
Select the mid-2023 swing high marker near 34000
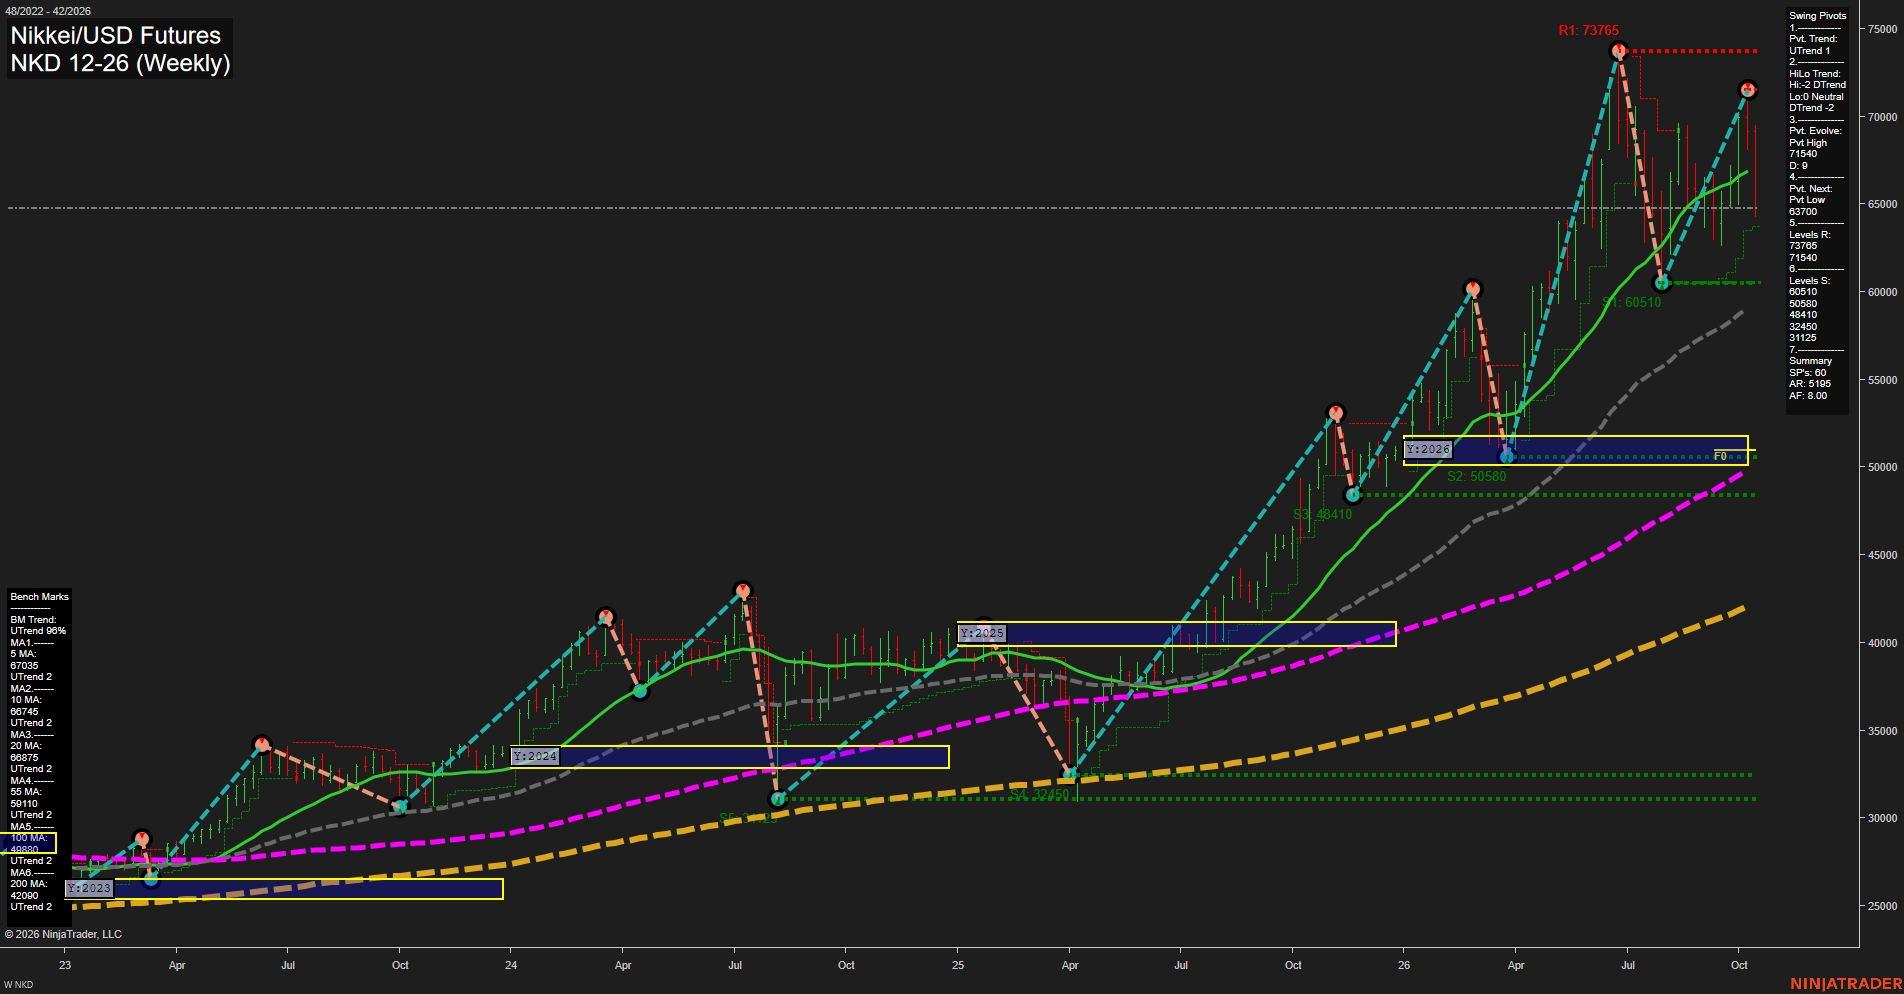262,744
